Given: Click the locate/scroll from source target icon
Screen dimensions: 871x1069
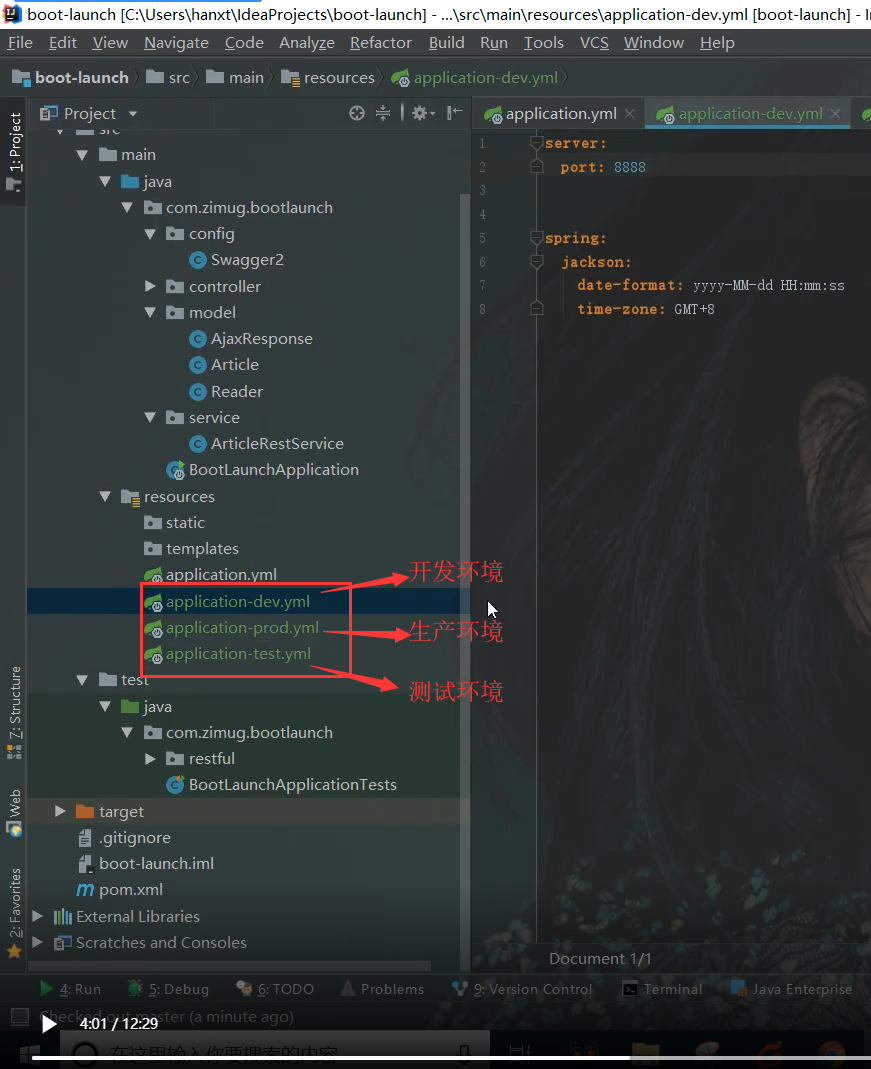Looking at the screenshot, I should click(356, 113).
